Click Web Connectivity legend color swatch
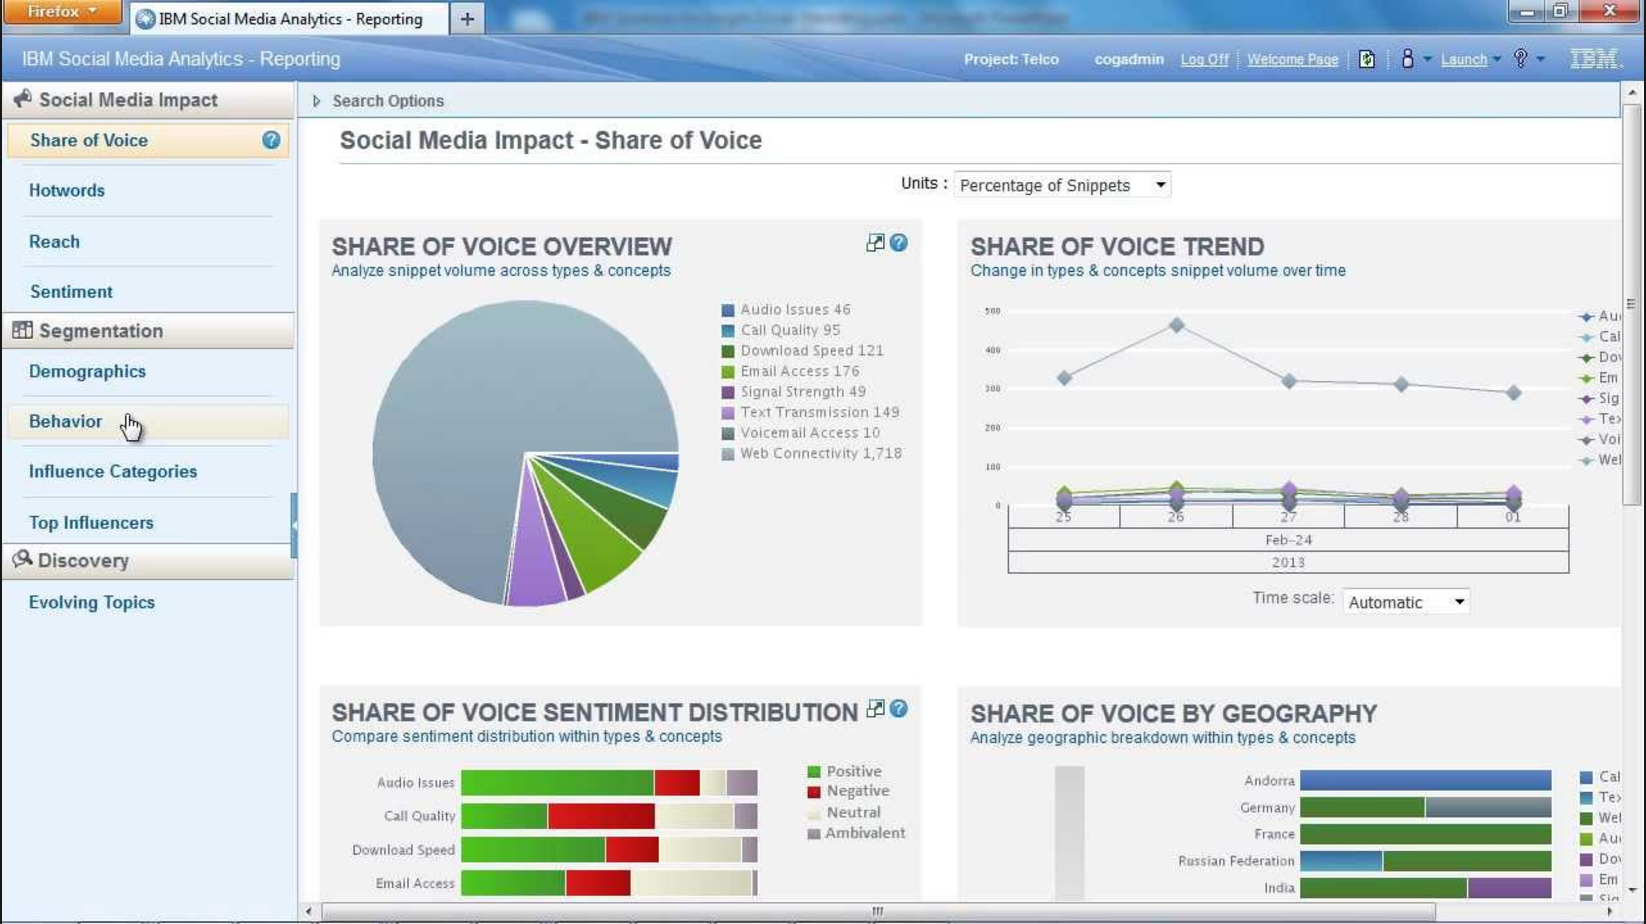Viewport: 1646px width, 924px height. click(728, 454)
